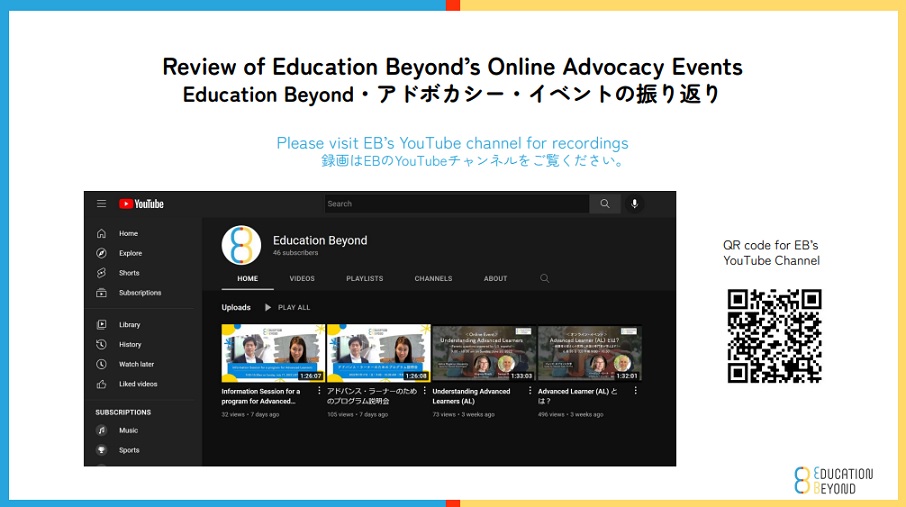Switch to the CHANNELS tab
This screenshot has height=507, width=906.
(x=433, y=279)
